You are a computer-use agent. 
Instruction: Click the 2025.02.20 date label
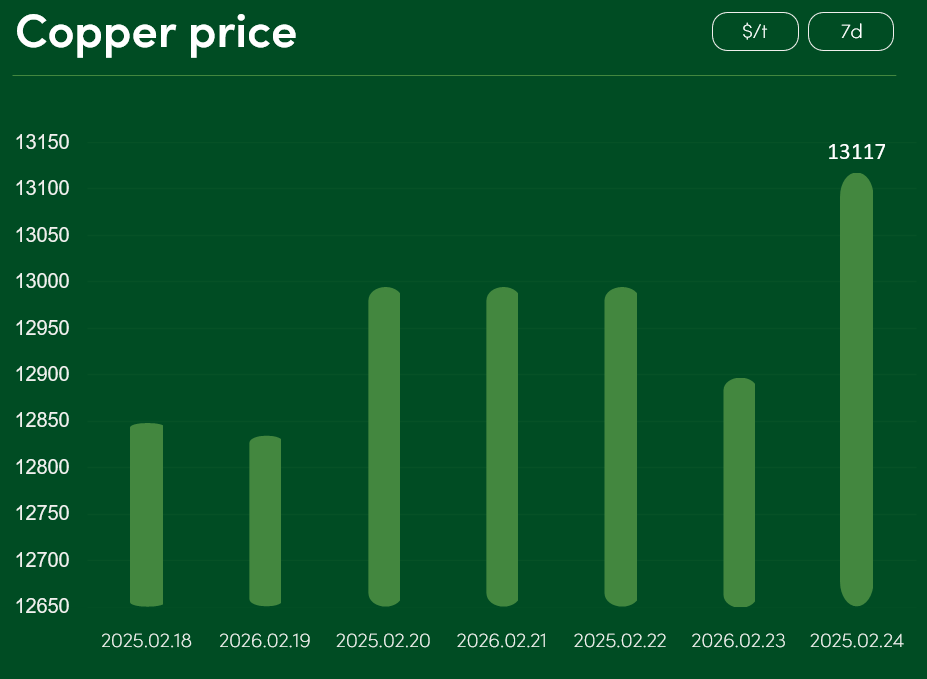click(x=383, y=641)
